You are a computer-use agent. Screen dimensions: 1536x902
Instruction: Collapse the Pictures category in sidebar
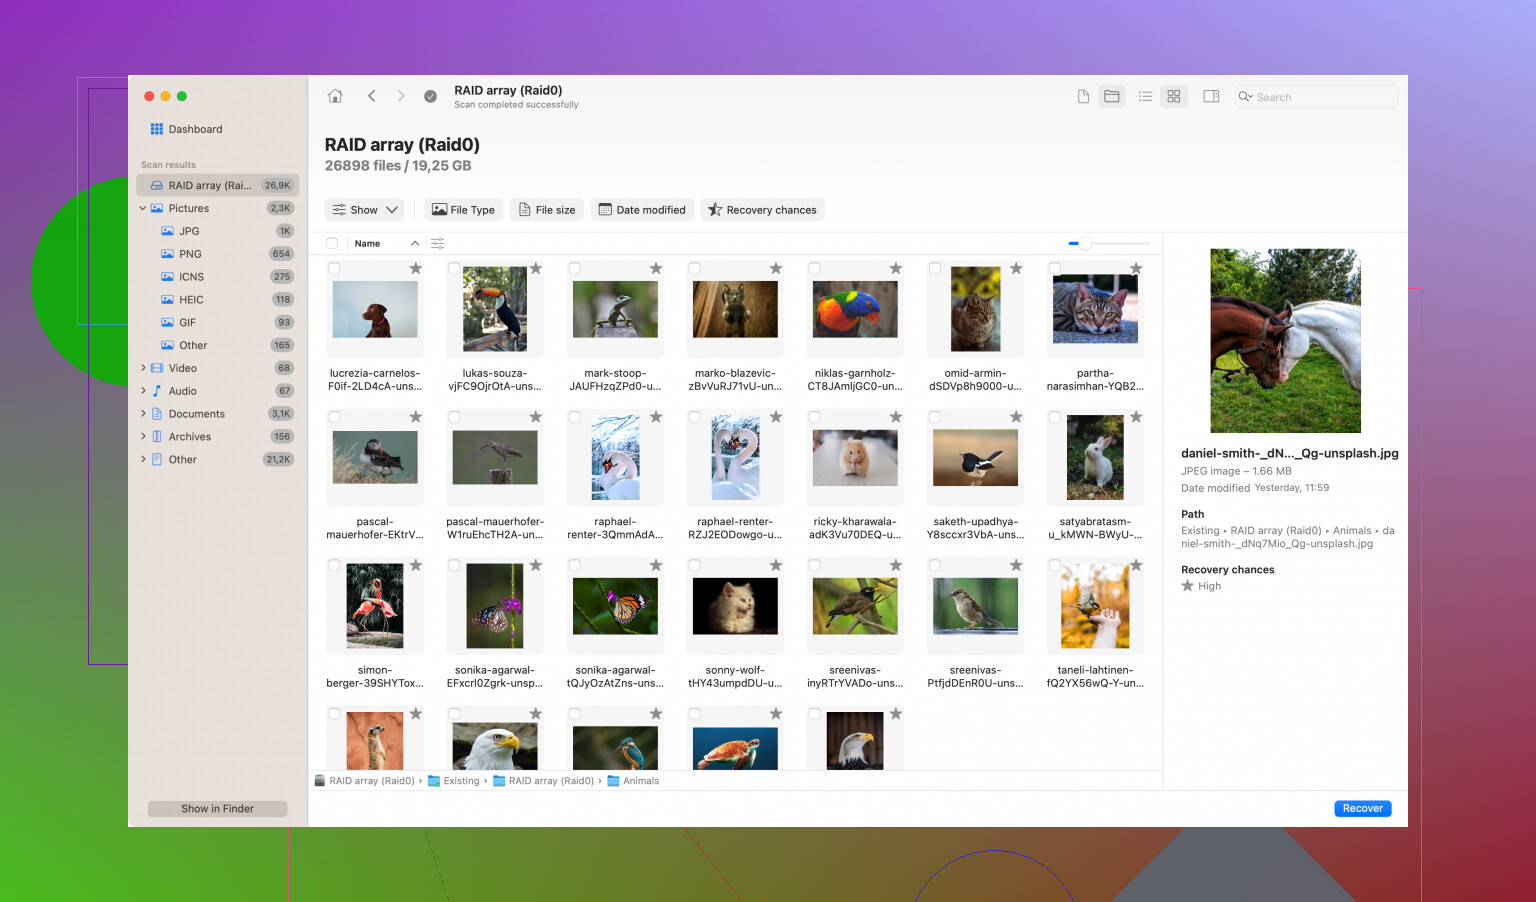point(143,209)
